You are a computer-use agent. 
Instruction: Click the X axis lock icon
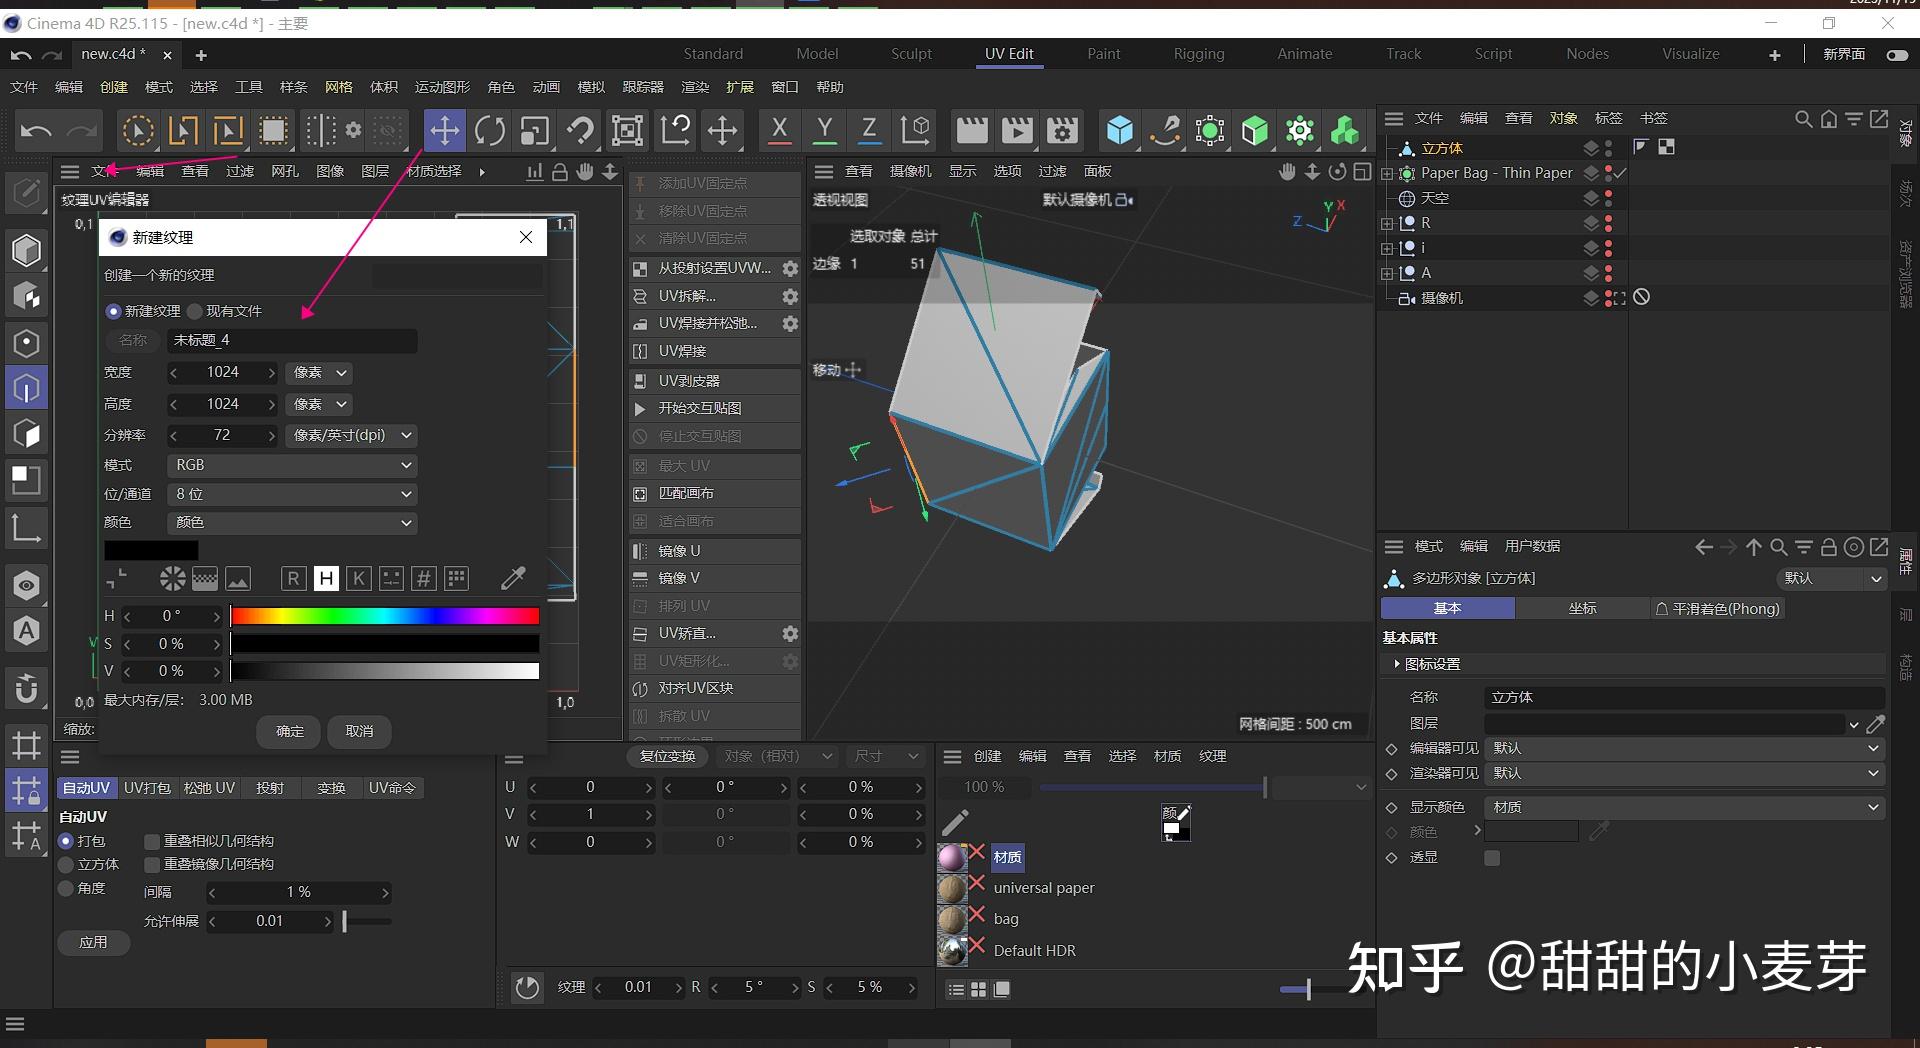(778, 130)
